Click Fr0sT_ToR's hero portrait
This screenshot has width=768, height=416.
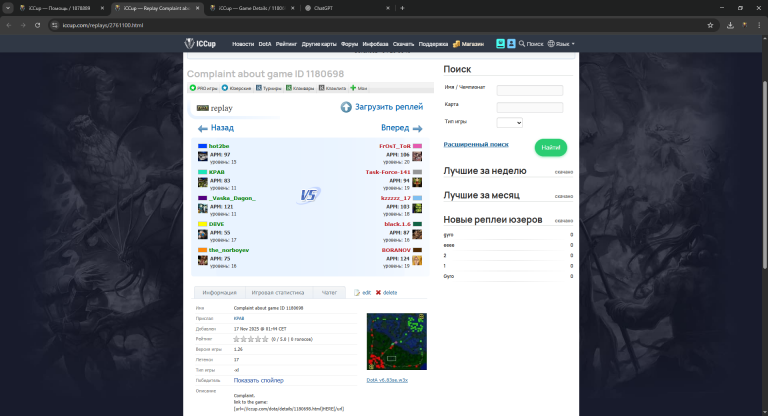point(417,156)
